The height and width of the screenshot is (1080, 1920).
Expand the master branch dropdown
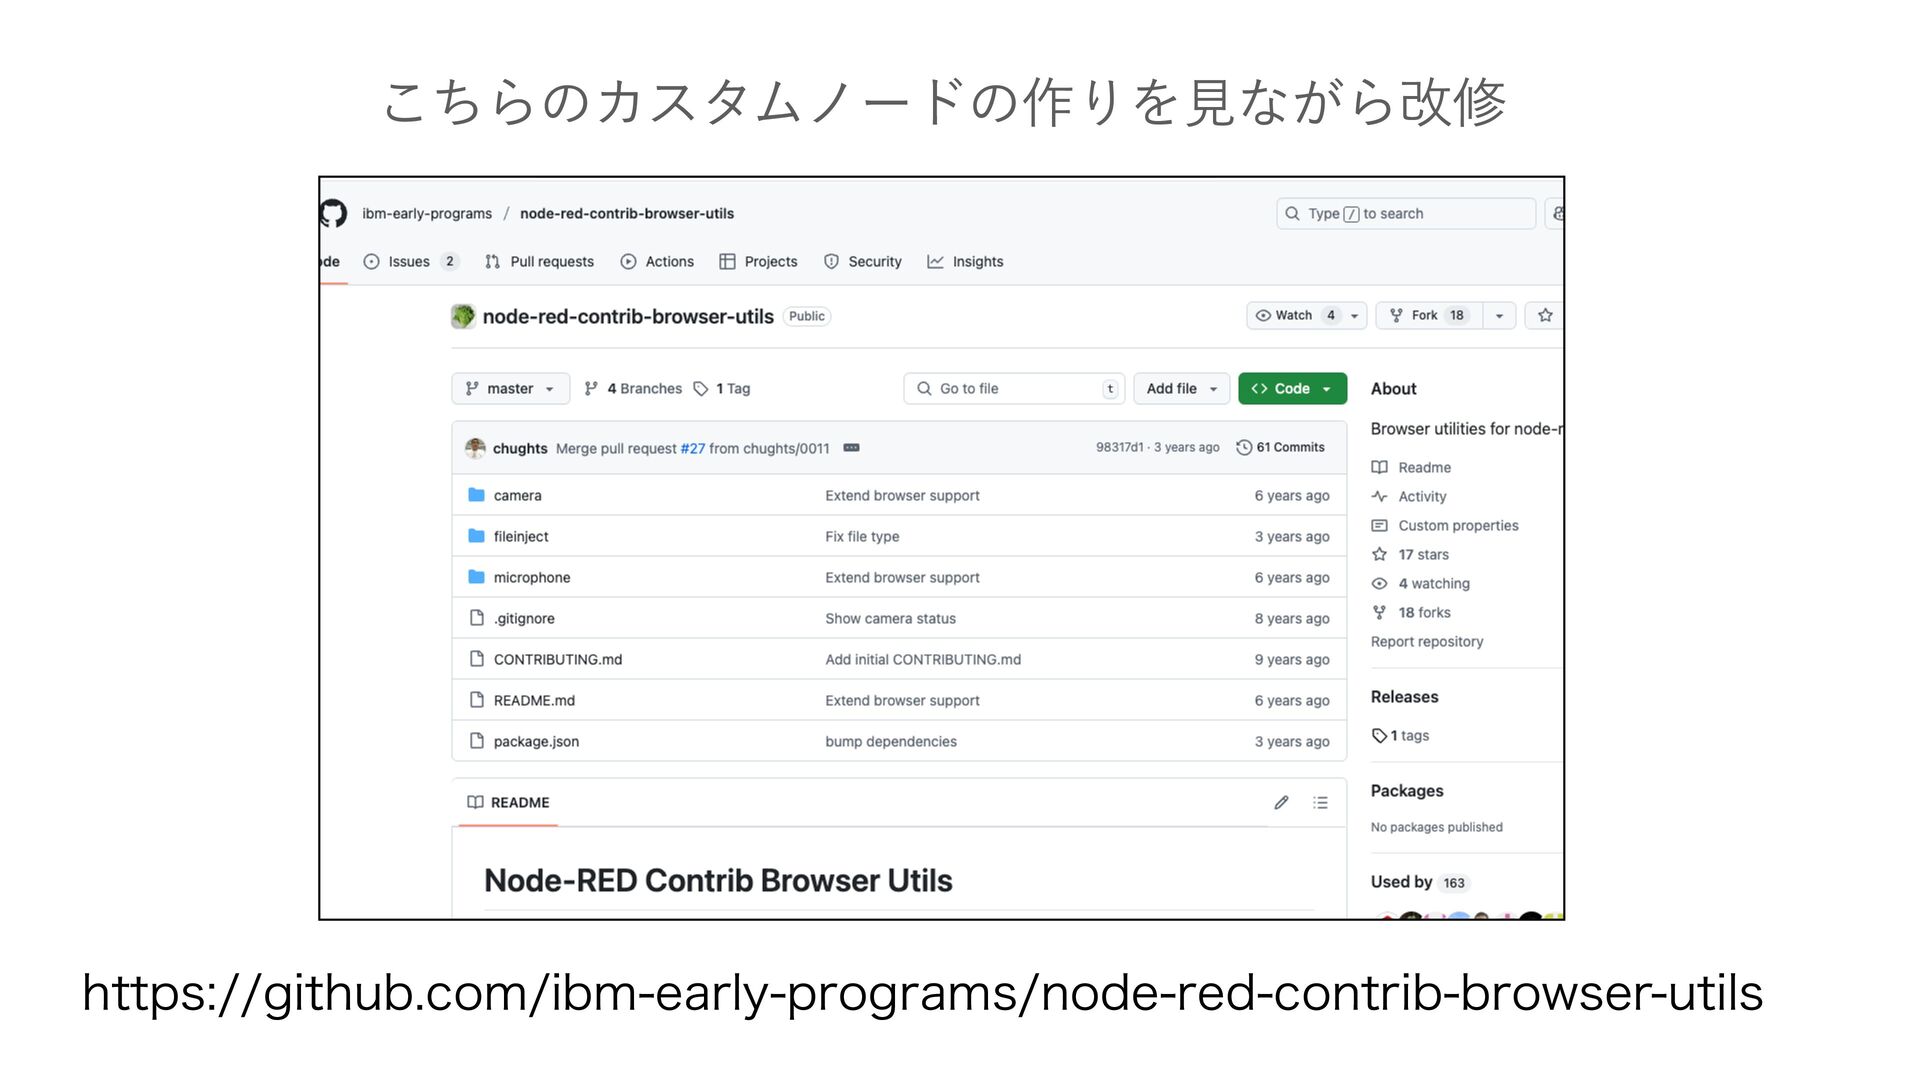510,388
